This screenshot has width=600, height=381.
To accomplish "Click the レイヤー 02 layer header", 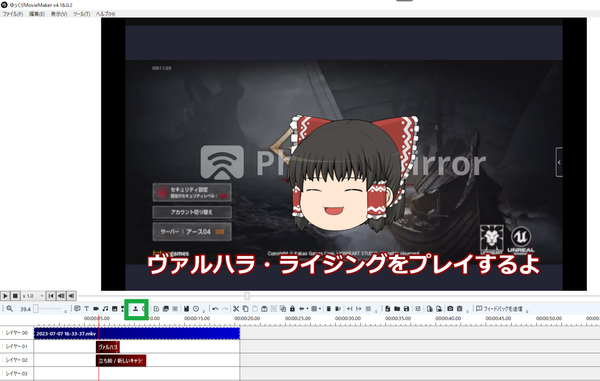I will click(x=17, y=360).
